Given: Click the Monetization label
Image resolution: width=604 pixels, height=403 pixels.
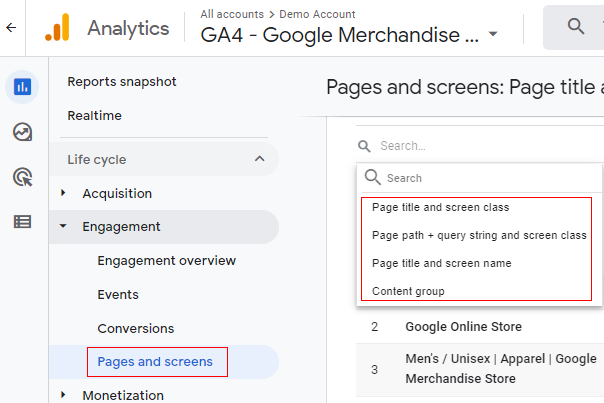Looking at the screenshot, I should coord(123,395).
